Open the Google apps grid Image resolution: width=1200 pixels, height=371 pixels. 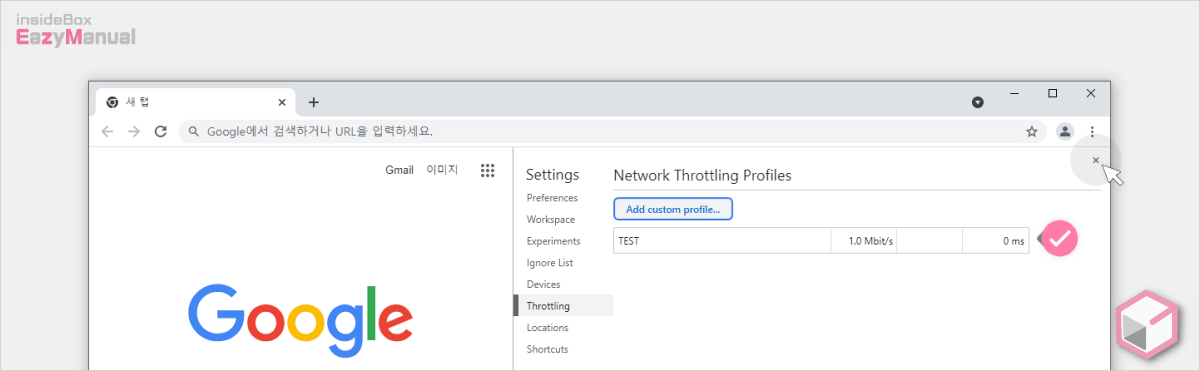click(x=488, y=170)
